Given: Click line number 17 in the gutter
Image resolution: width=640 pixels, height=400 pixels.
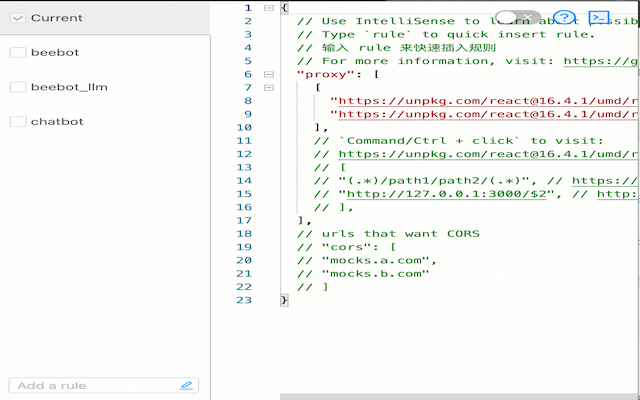Looking at the screenshot, I should click(x=244, y=220).
